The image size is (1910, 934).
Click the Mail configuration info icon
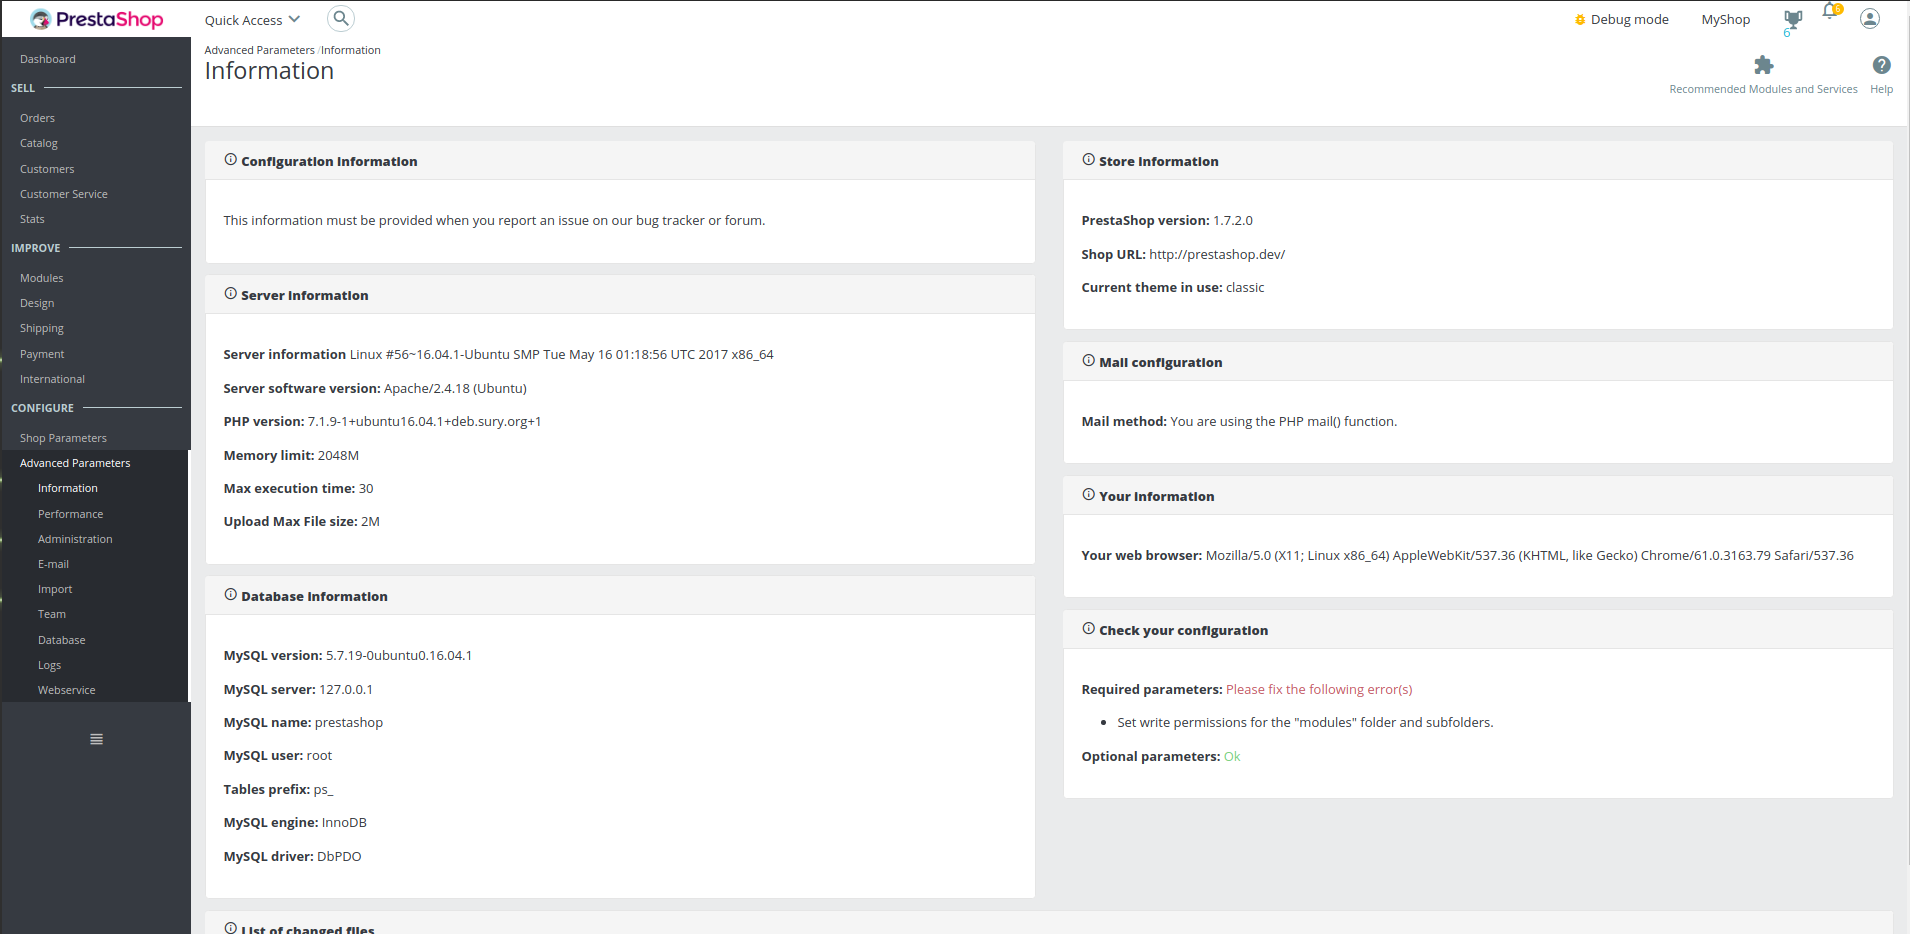[x=1089, y=361]
